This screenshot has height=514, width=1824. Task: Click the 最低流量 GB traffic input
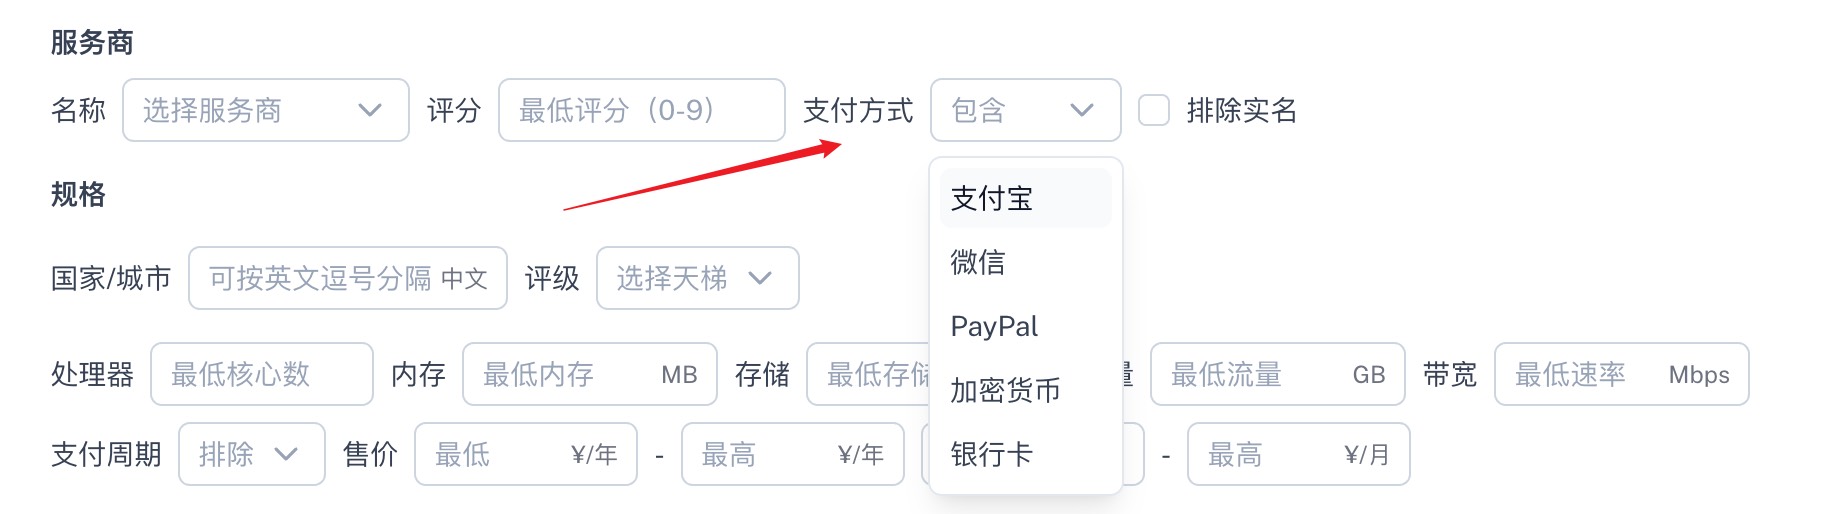coord(1278,374)
